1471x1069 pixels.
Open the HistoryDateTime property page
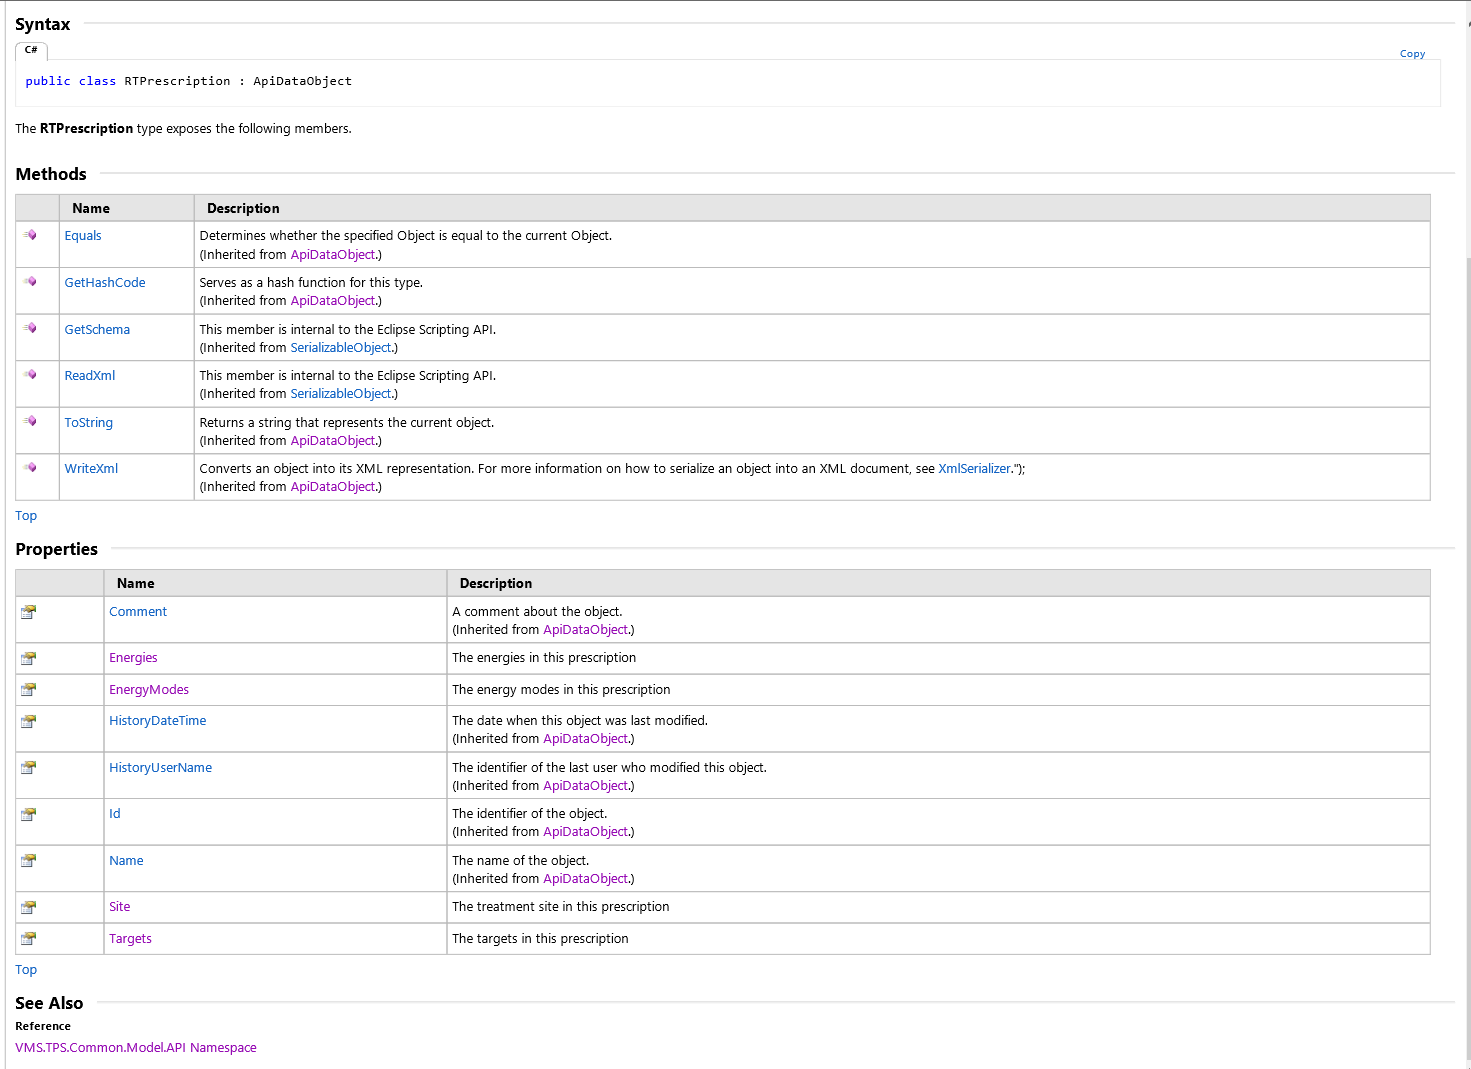(157, 720)
